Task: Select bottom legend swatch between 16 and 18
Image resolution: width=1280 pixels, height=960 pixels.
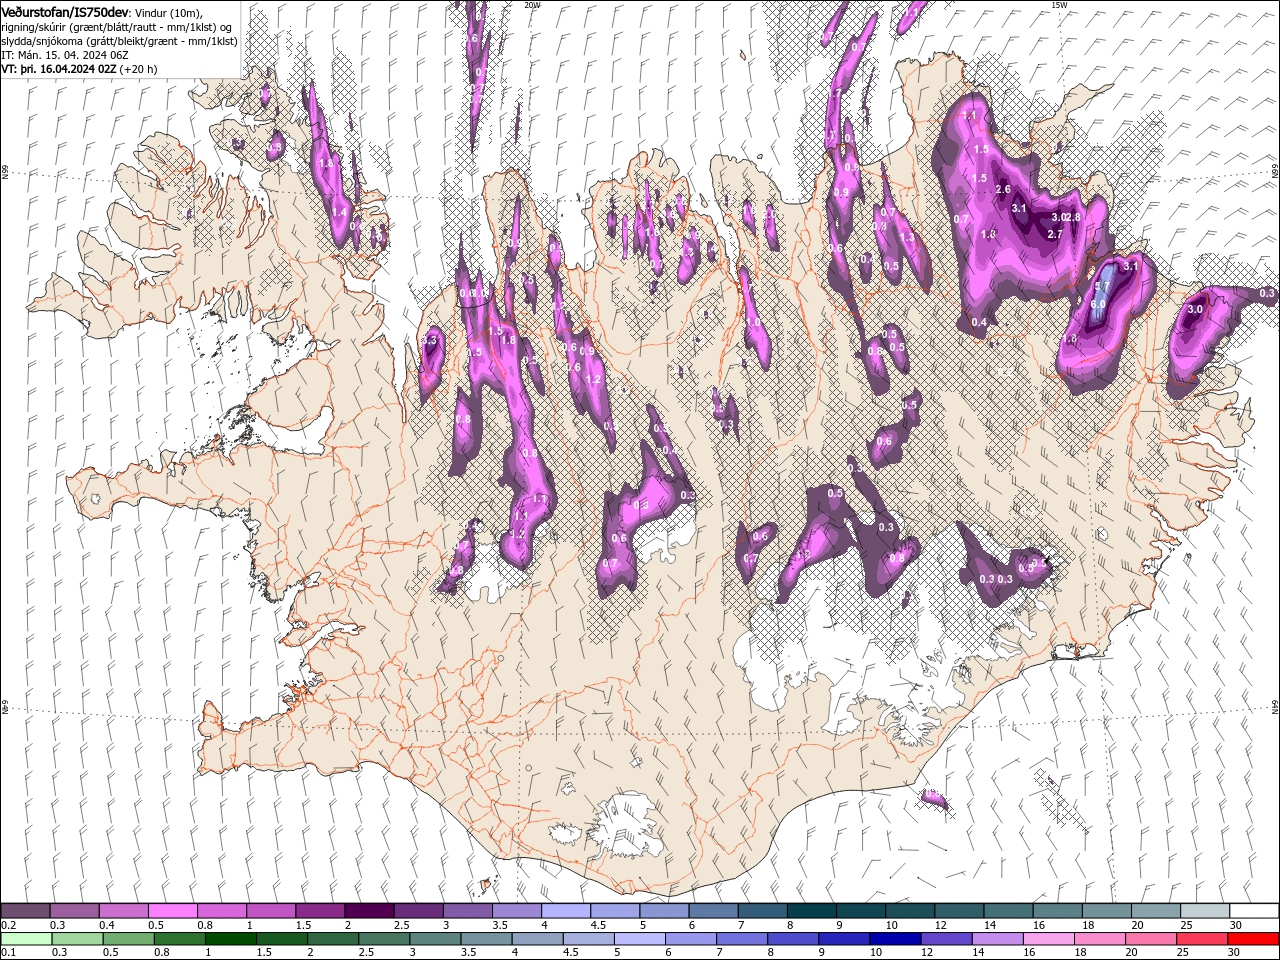Action: pos(1050,939)
